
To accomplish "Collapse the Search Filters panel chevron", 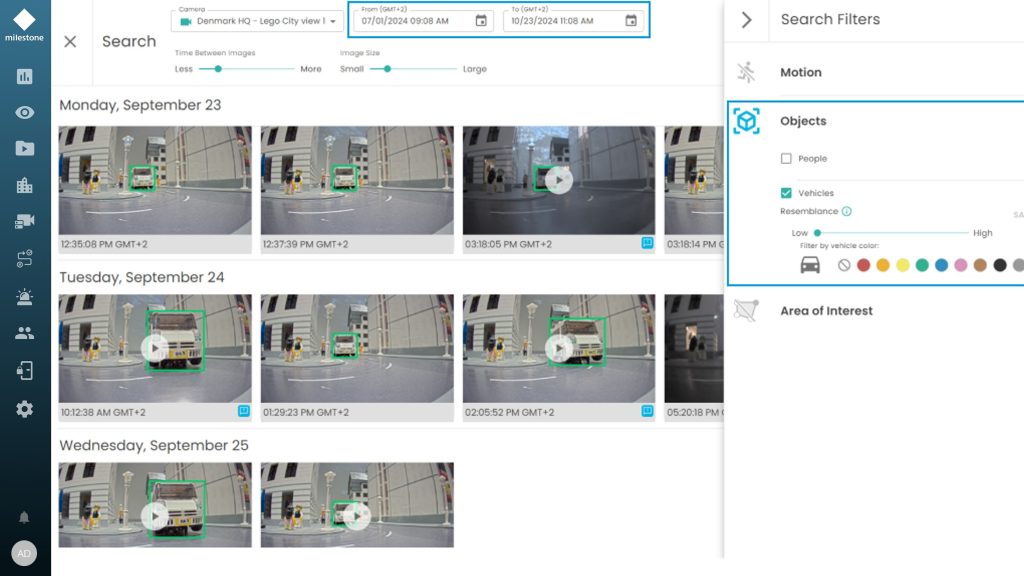I will click(x=746, y=20).
